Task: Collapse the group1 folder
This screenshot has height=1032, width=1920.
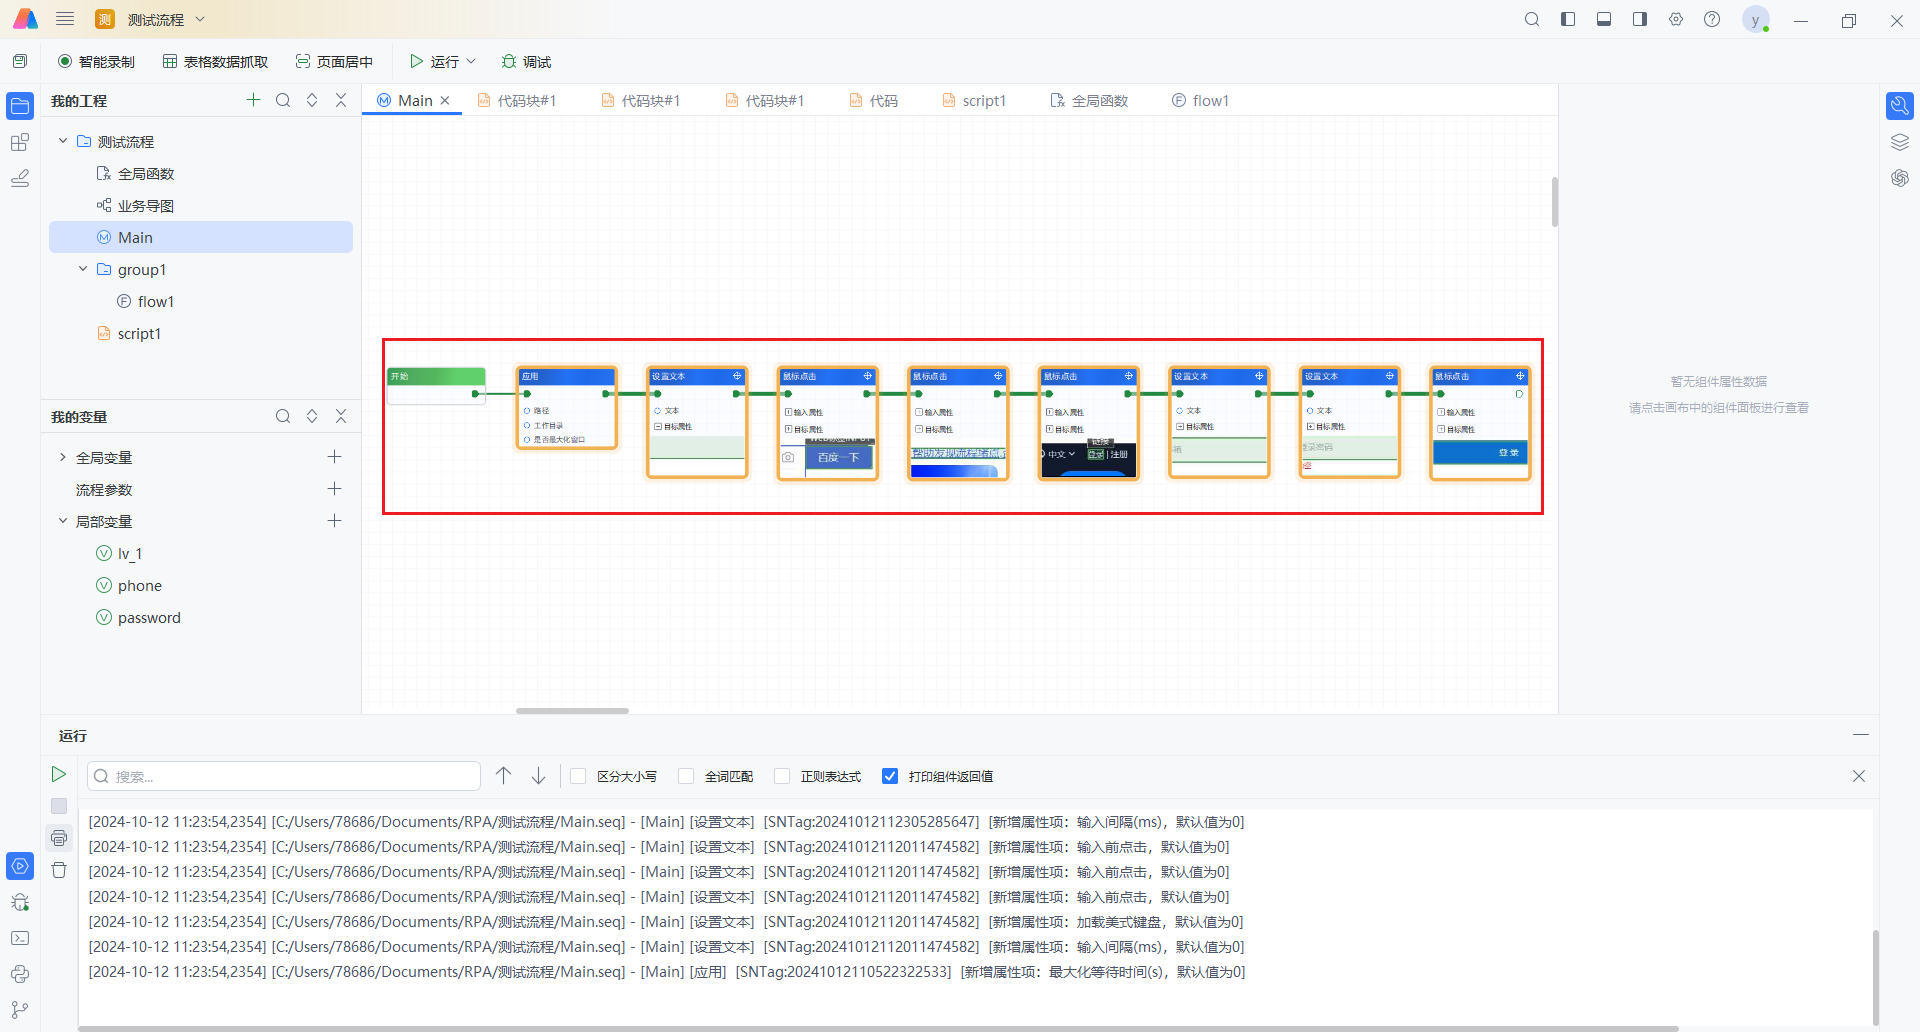Action: (x=83, y=269)
